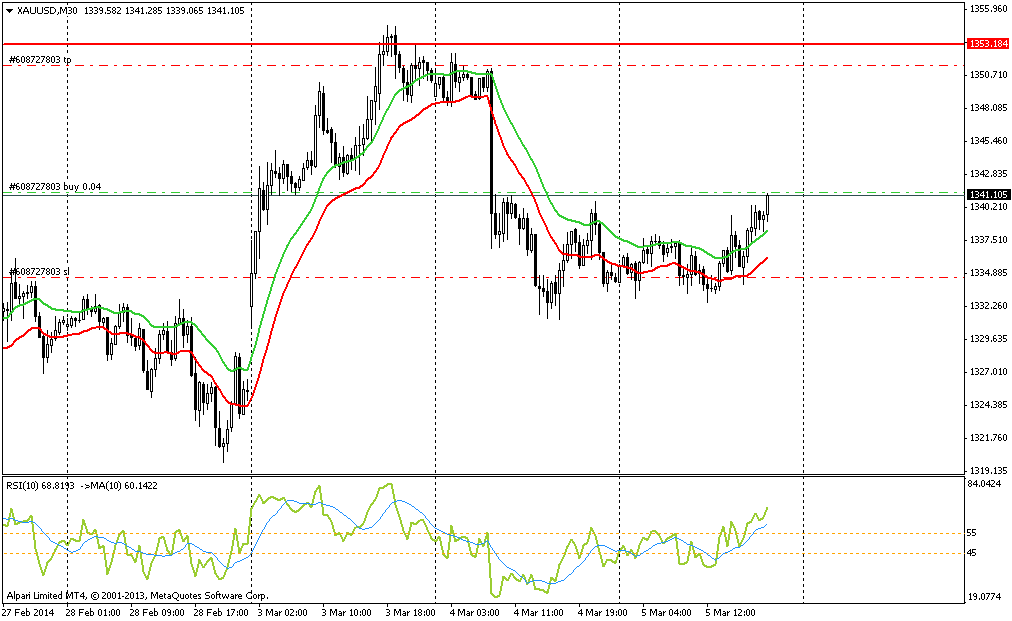Select the red 1353.184 price label
The height and width of the screenshot is (621, 1012).
tap(987, 44)
